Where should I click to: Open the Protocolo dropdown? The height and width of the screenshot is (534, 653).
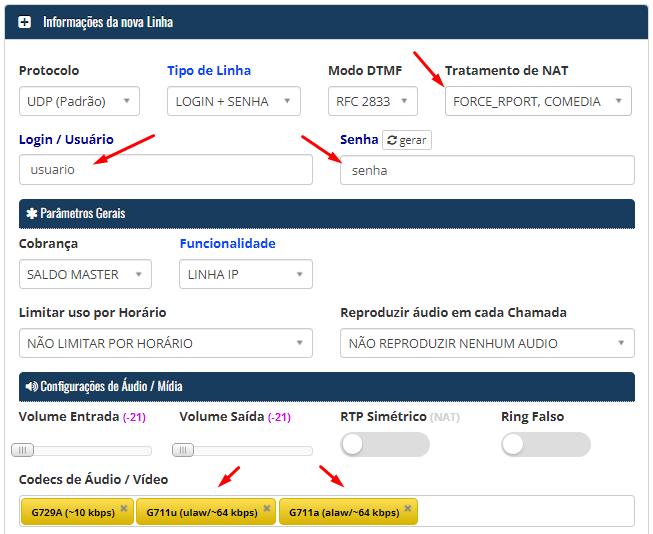(x=79, y=101)
